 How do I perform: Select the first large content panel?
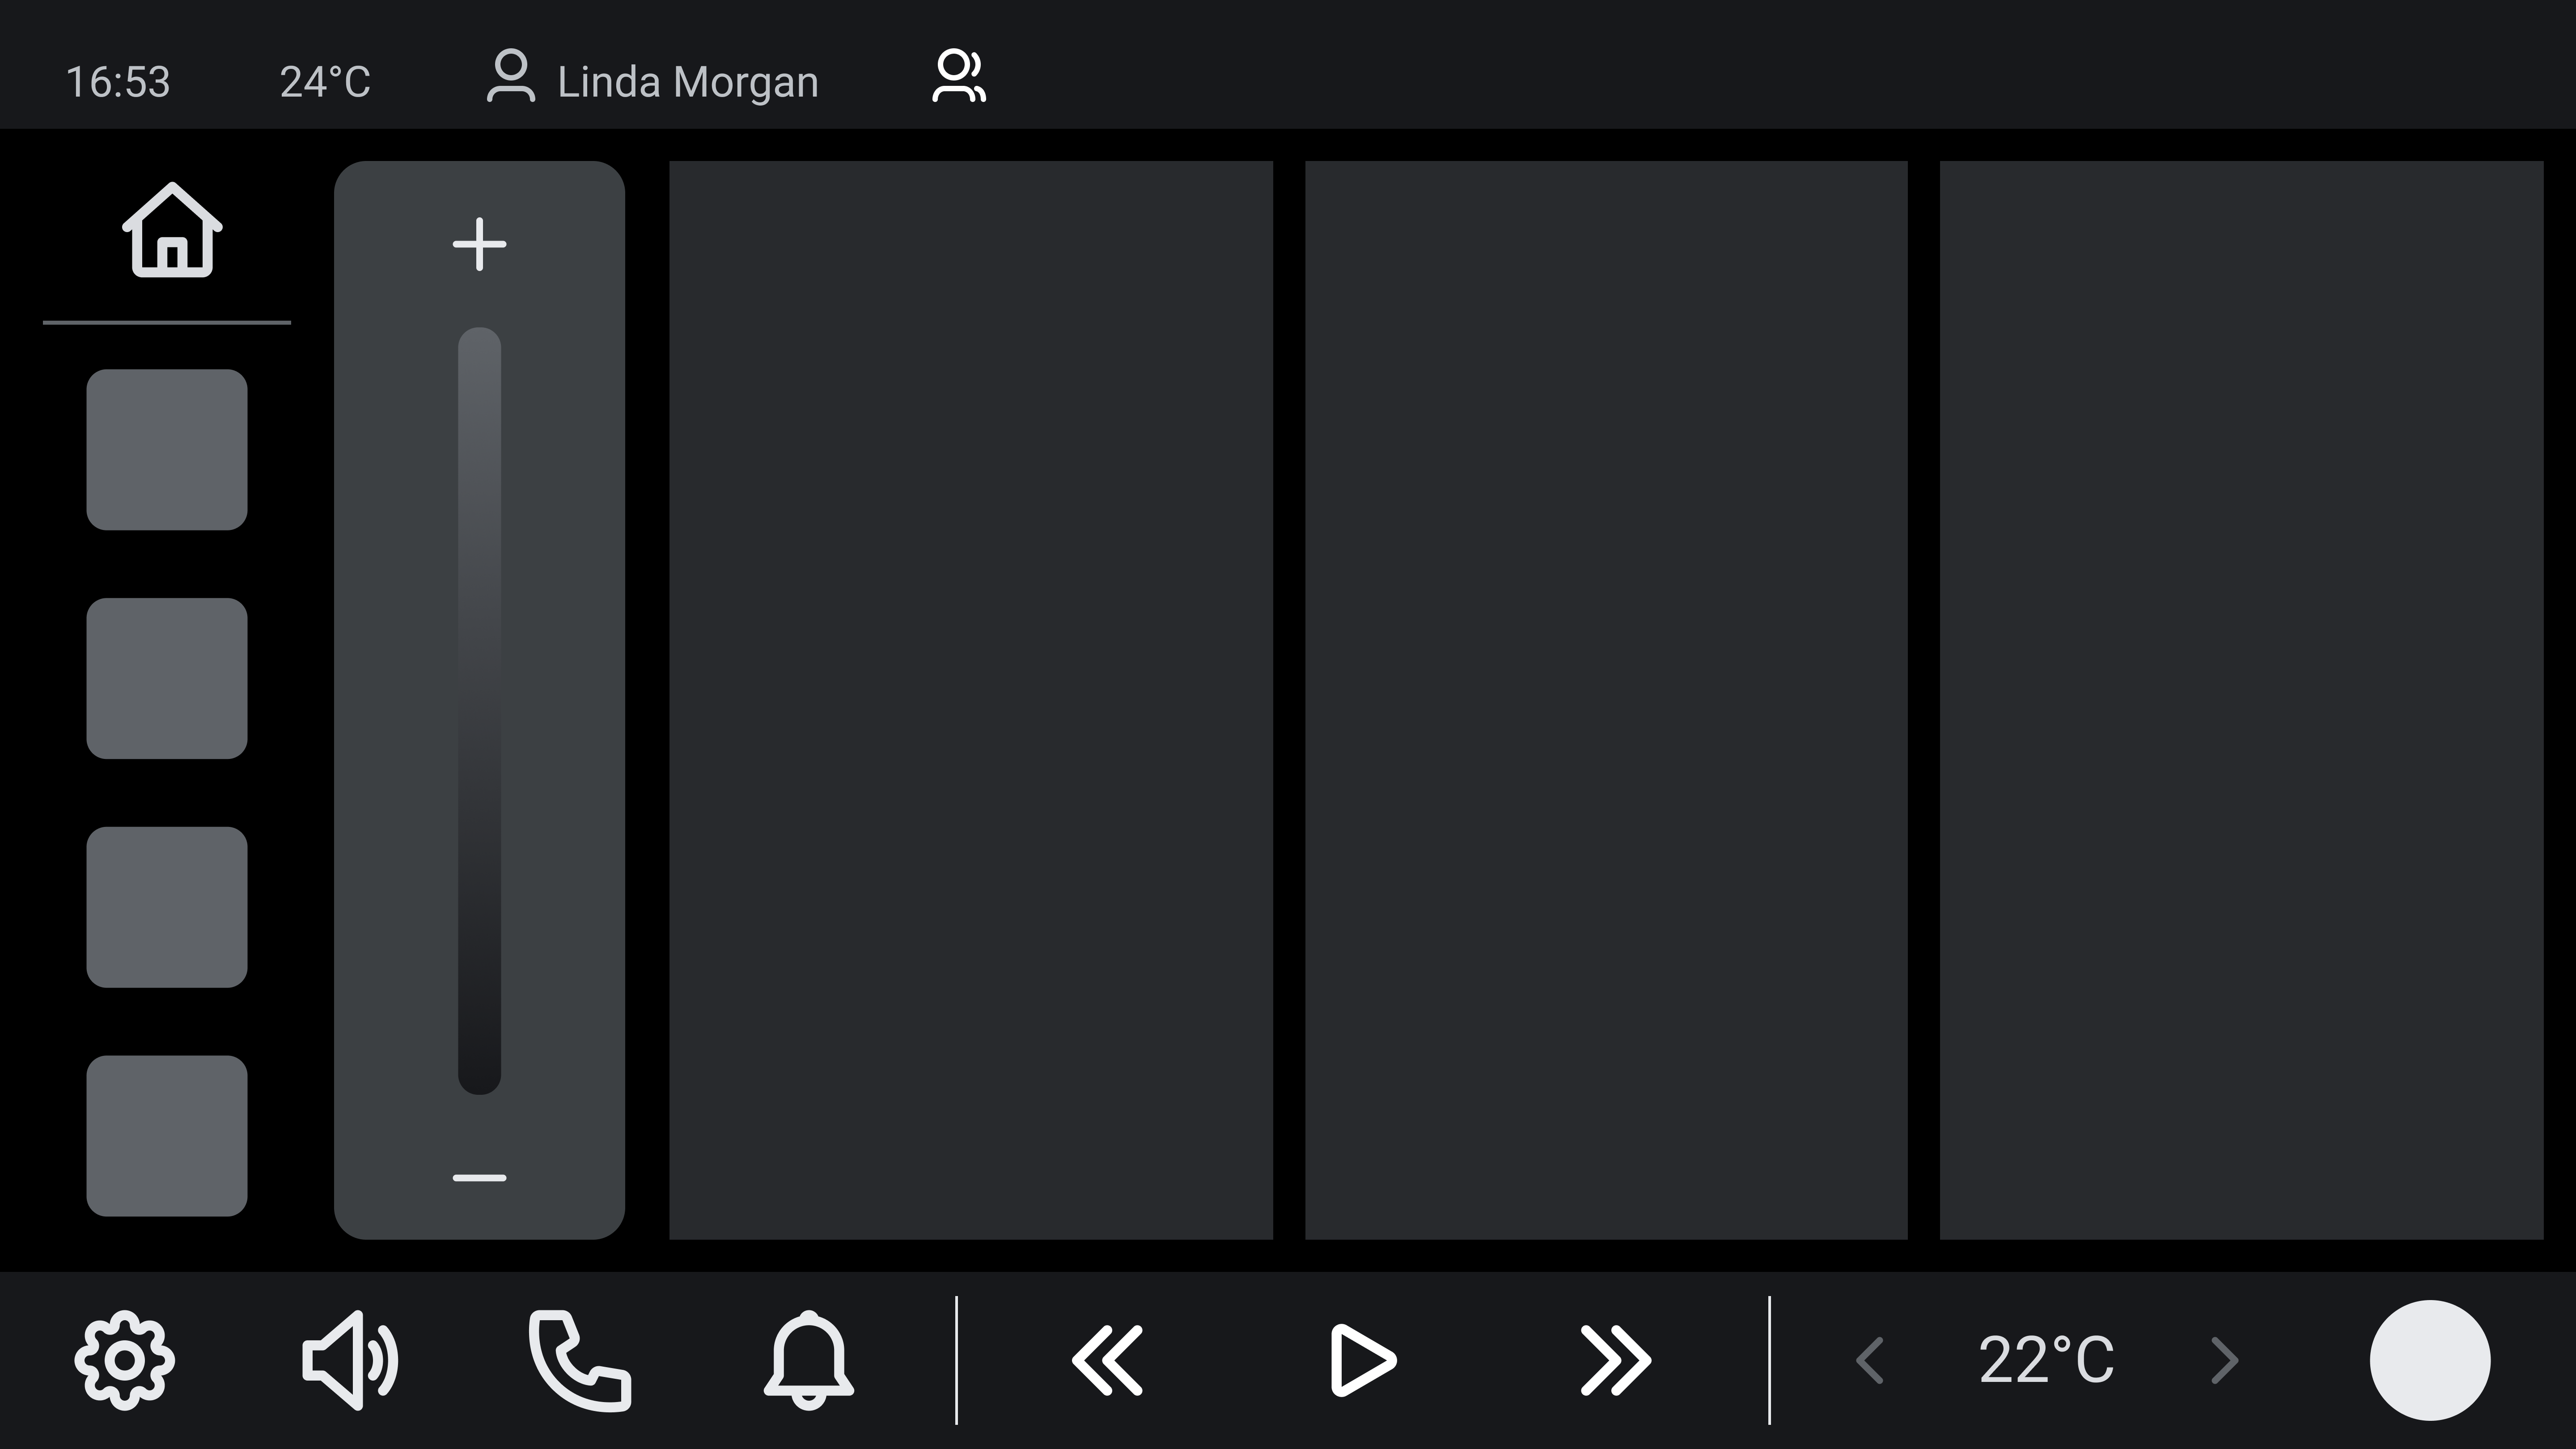coord(971,701)
